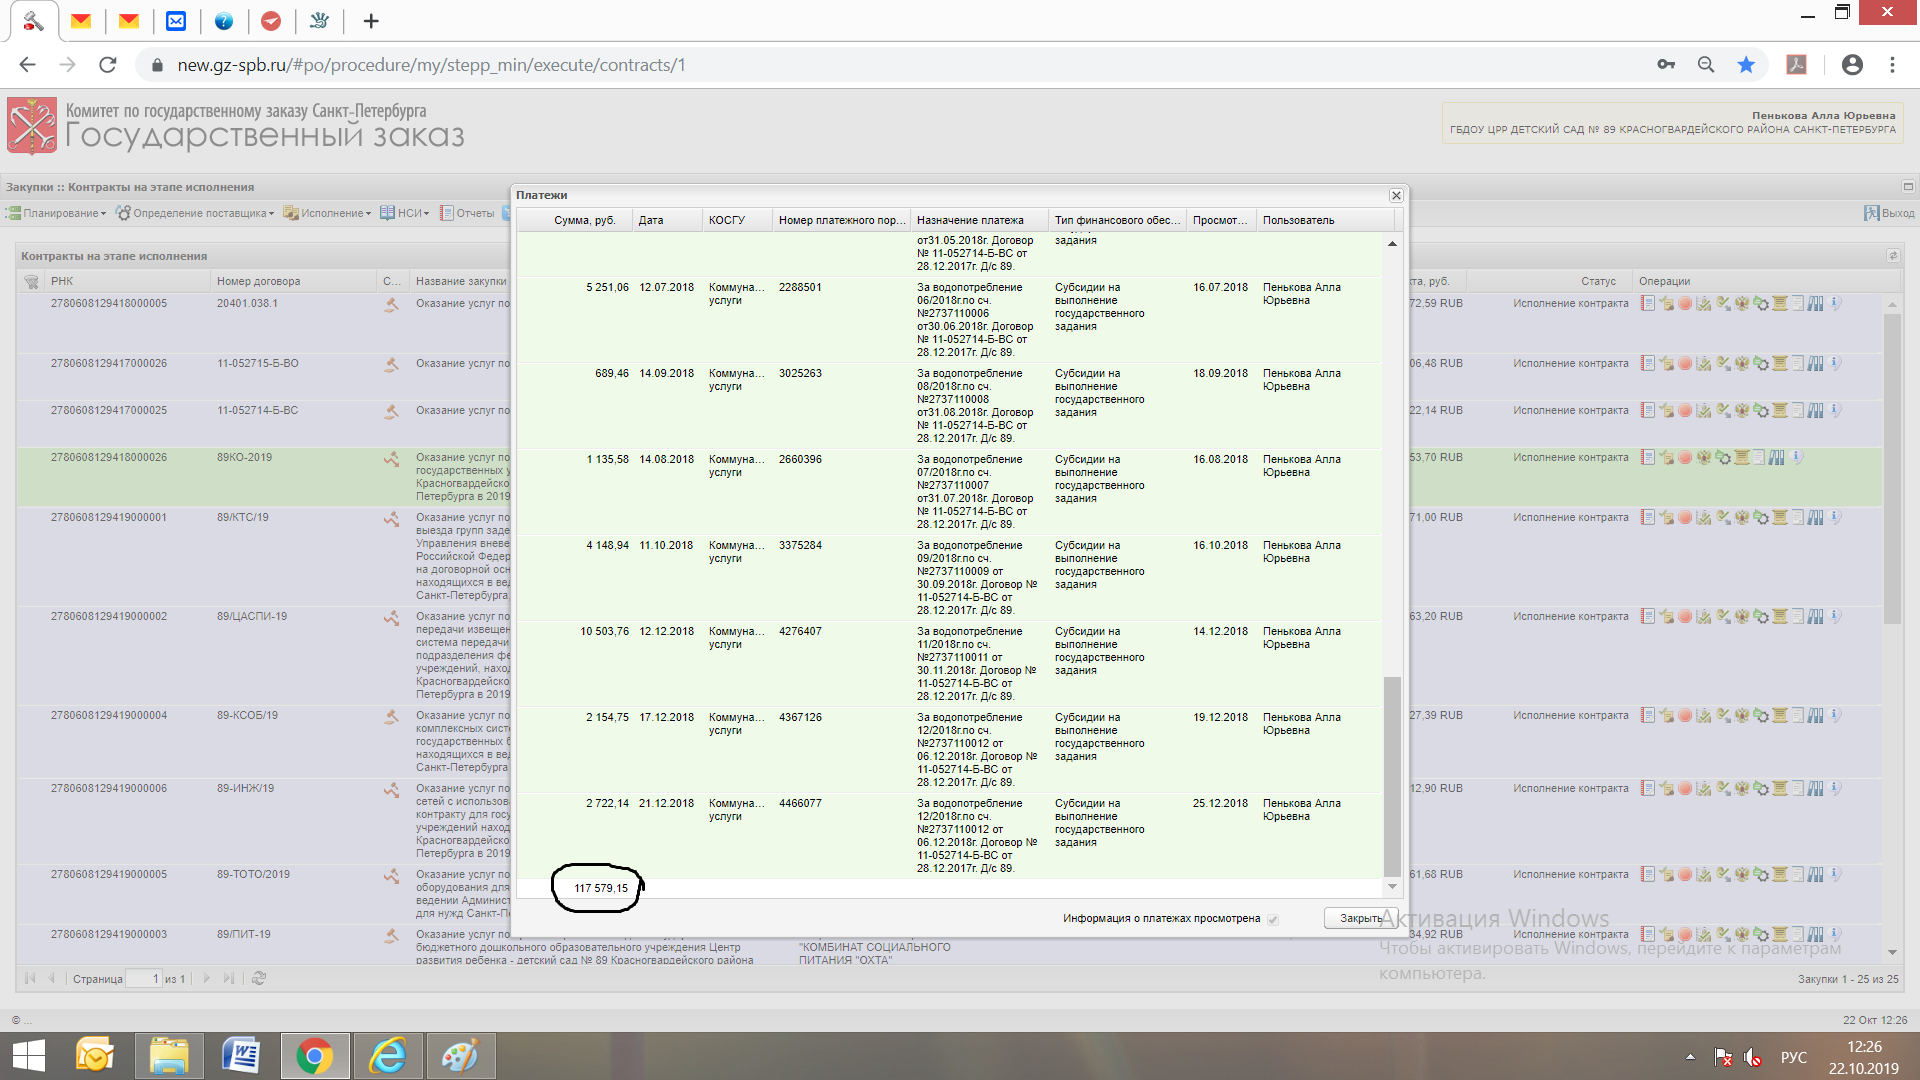Open the Отчеты menu item

pos(468,213)
